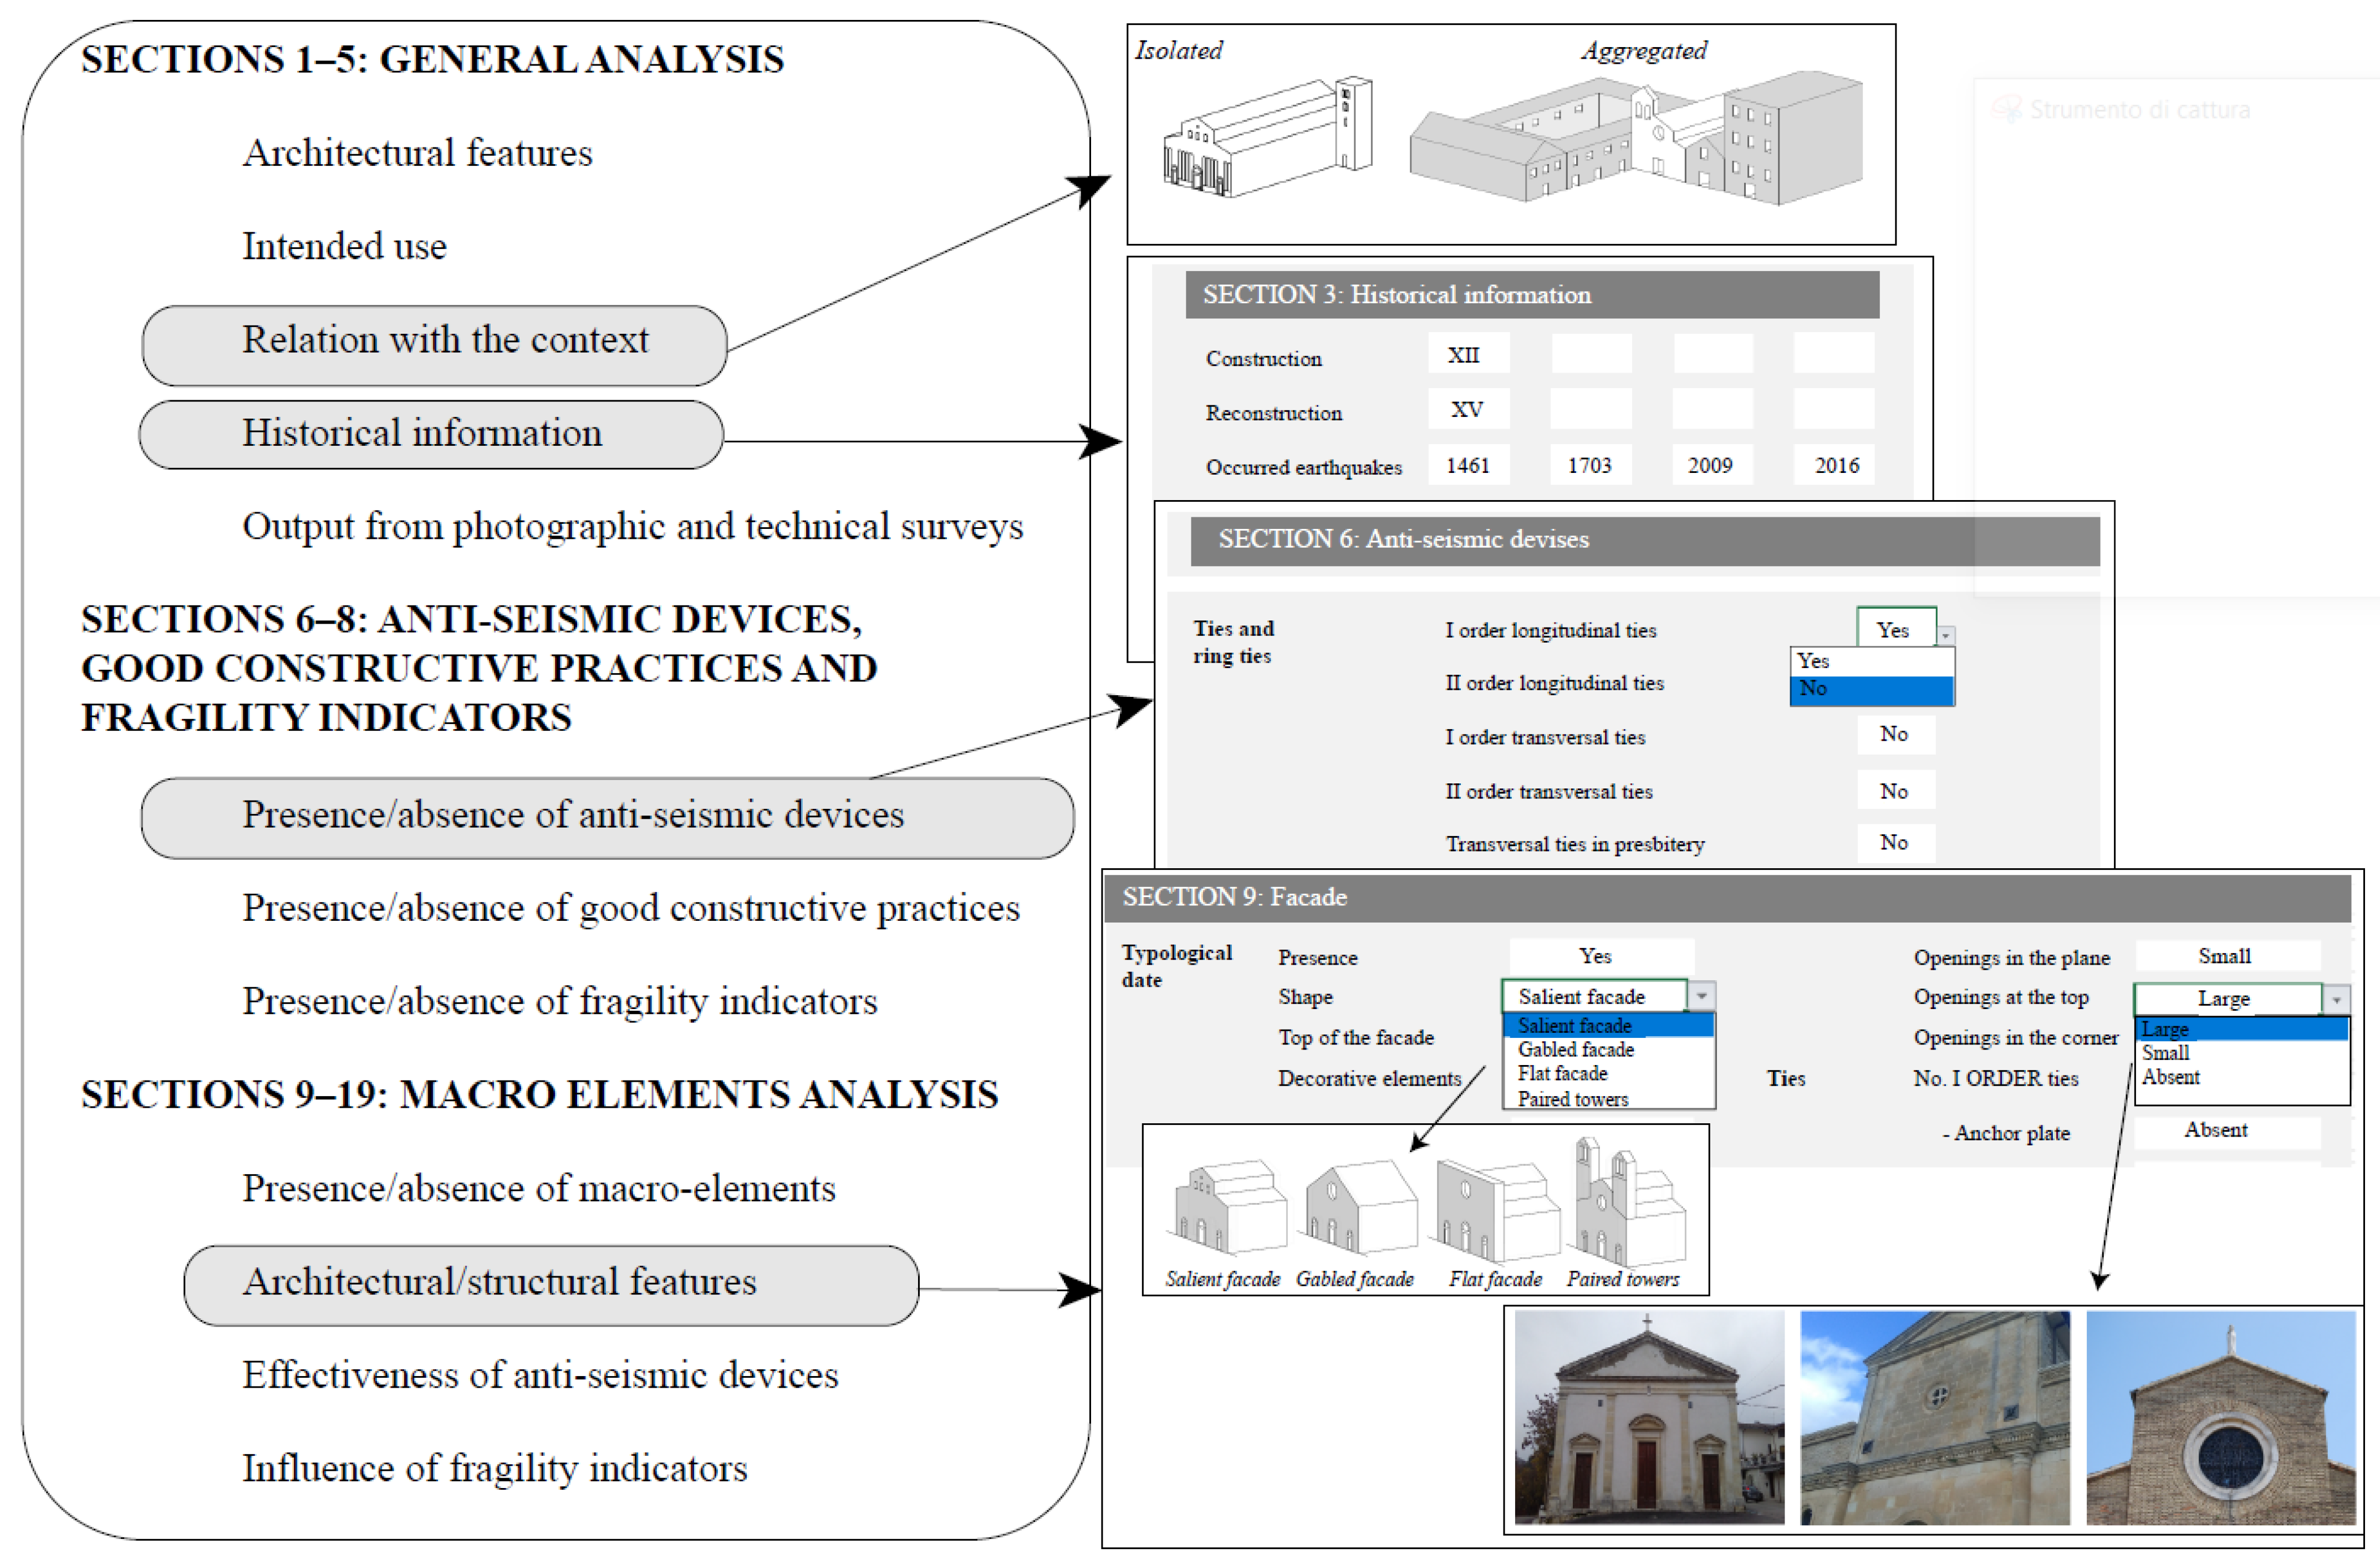Click the Isolated church illustration
This screenshot has height=1564, width=2380.
click(x=1267, y=138)
